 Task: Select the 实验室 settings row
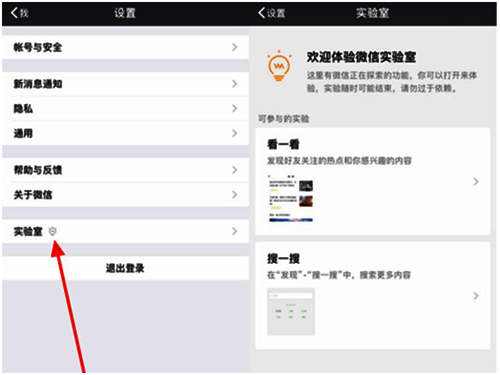pyautogui.click(x=125, y=231)
